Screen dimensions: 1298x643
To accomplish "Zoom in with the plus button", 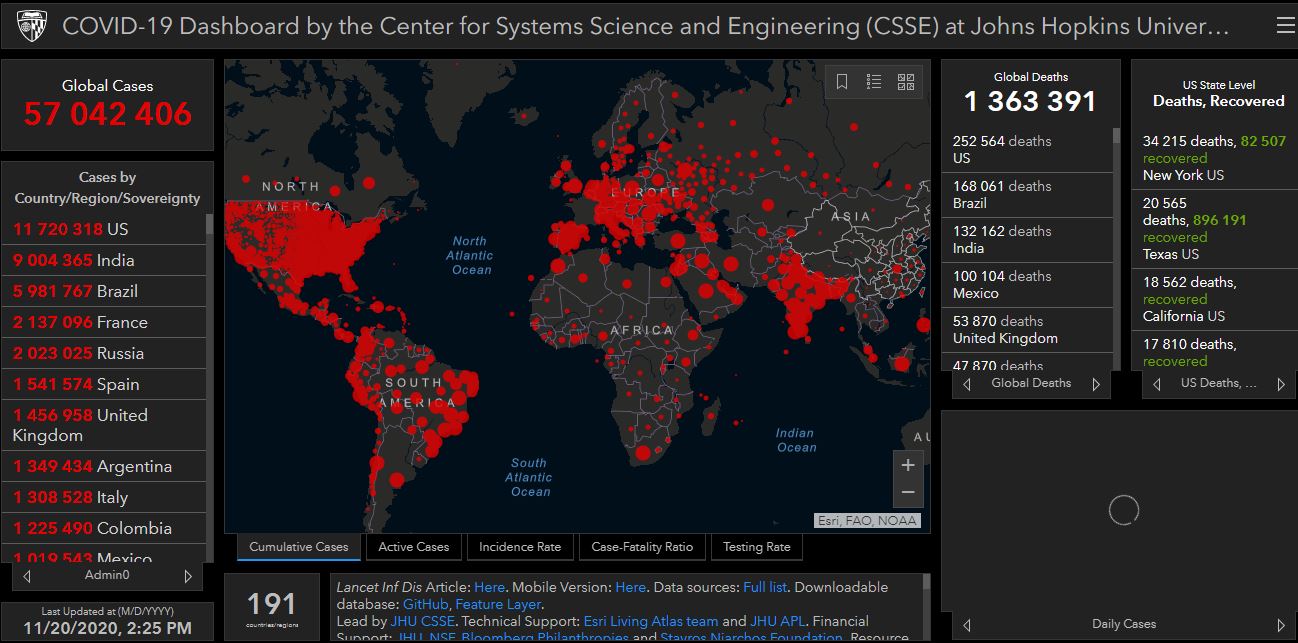I will click(x=907, y=465).
